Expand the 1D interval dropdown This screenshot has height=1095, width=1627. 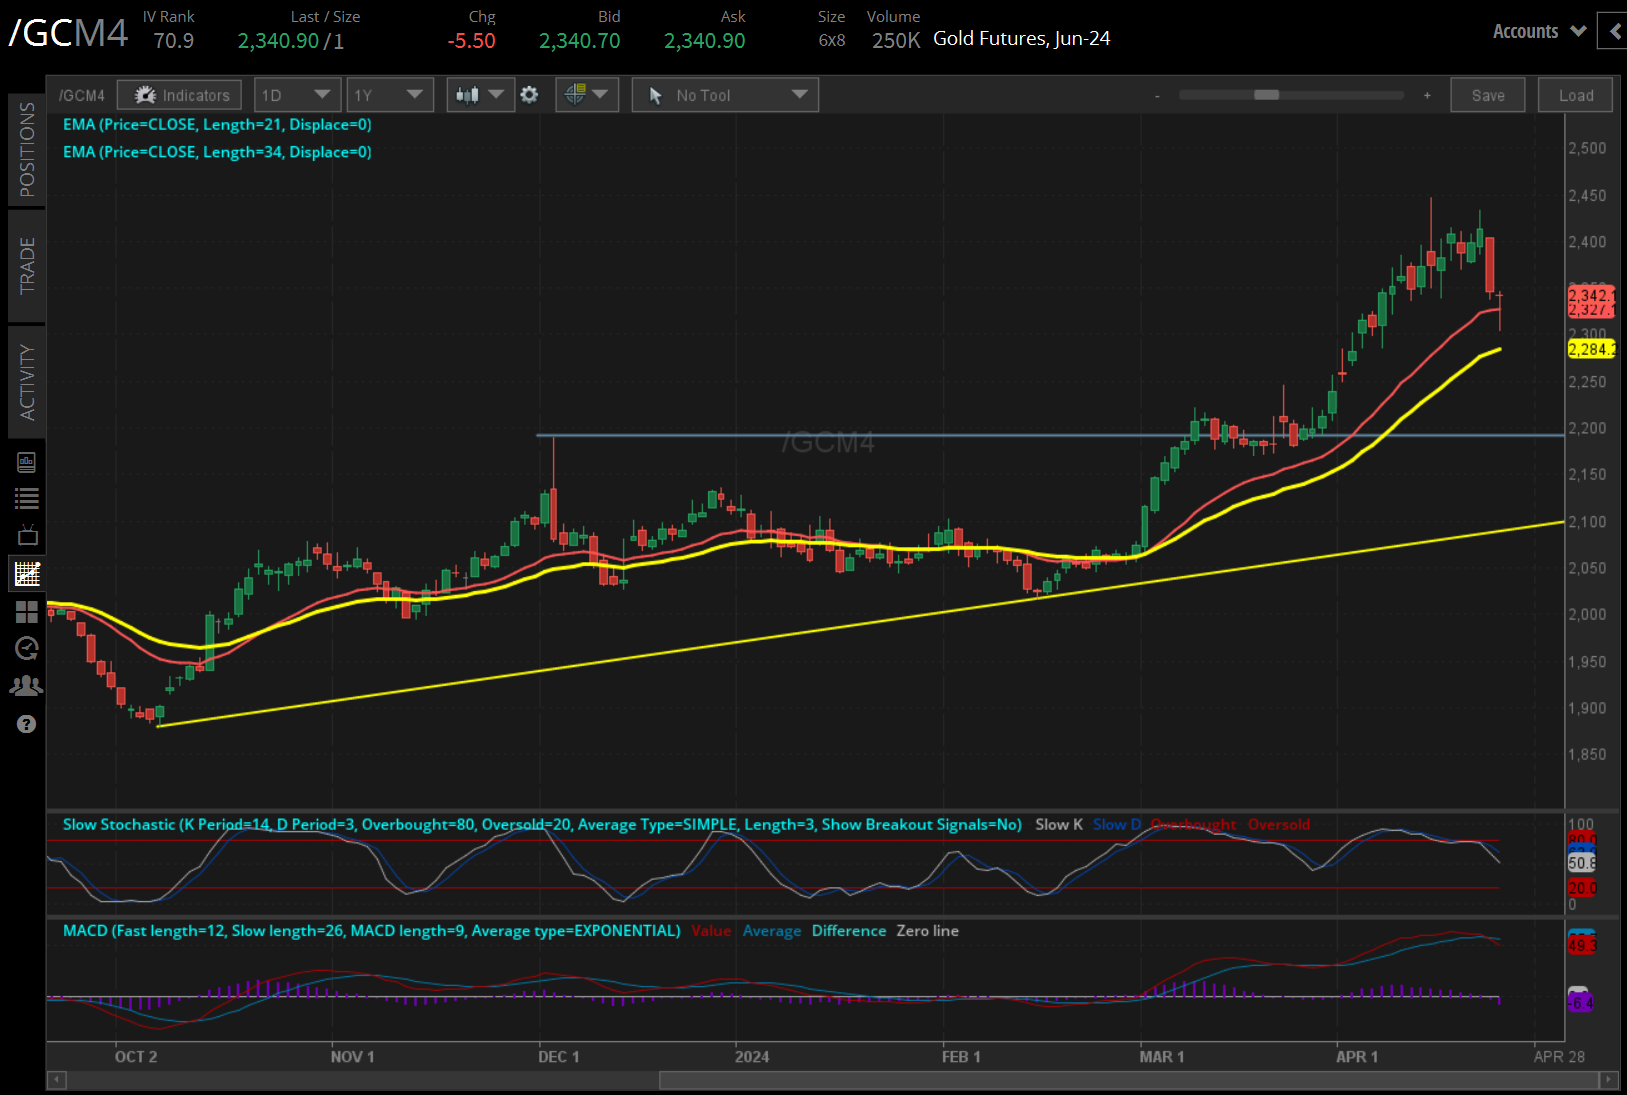click(x=297, y=95)
